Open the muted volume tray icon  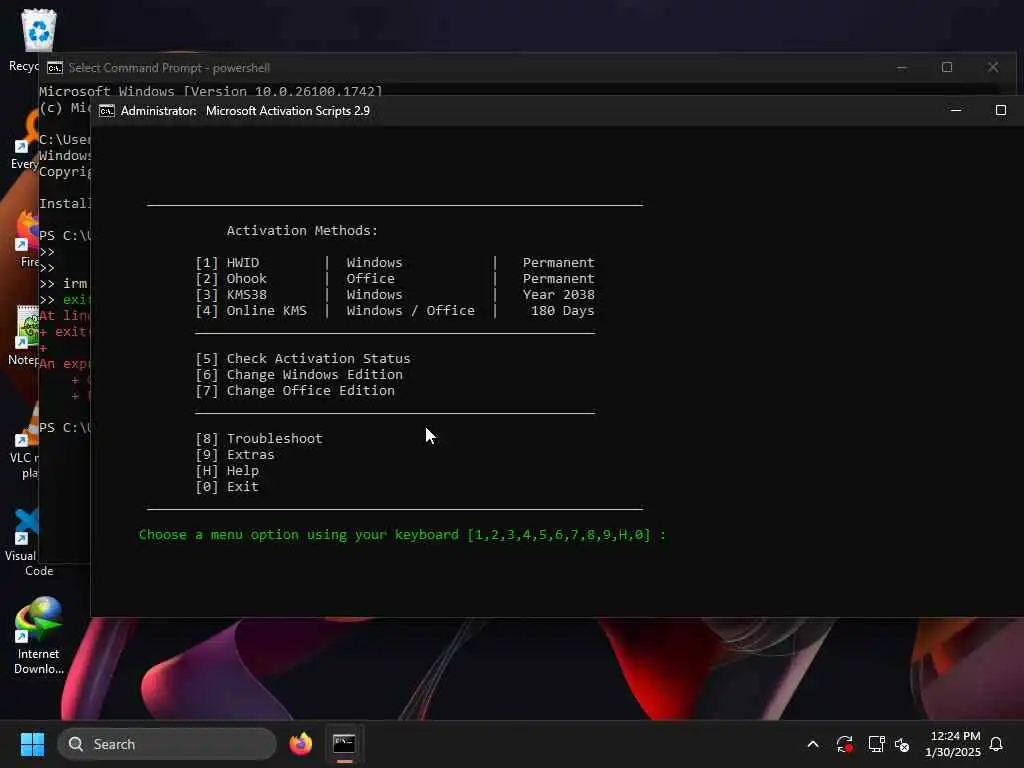coord(903,744)
